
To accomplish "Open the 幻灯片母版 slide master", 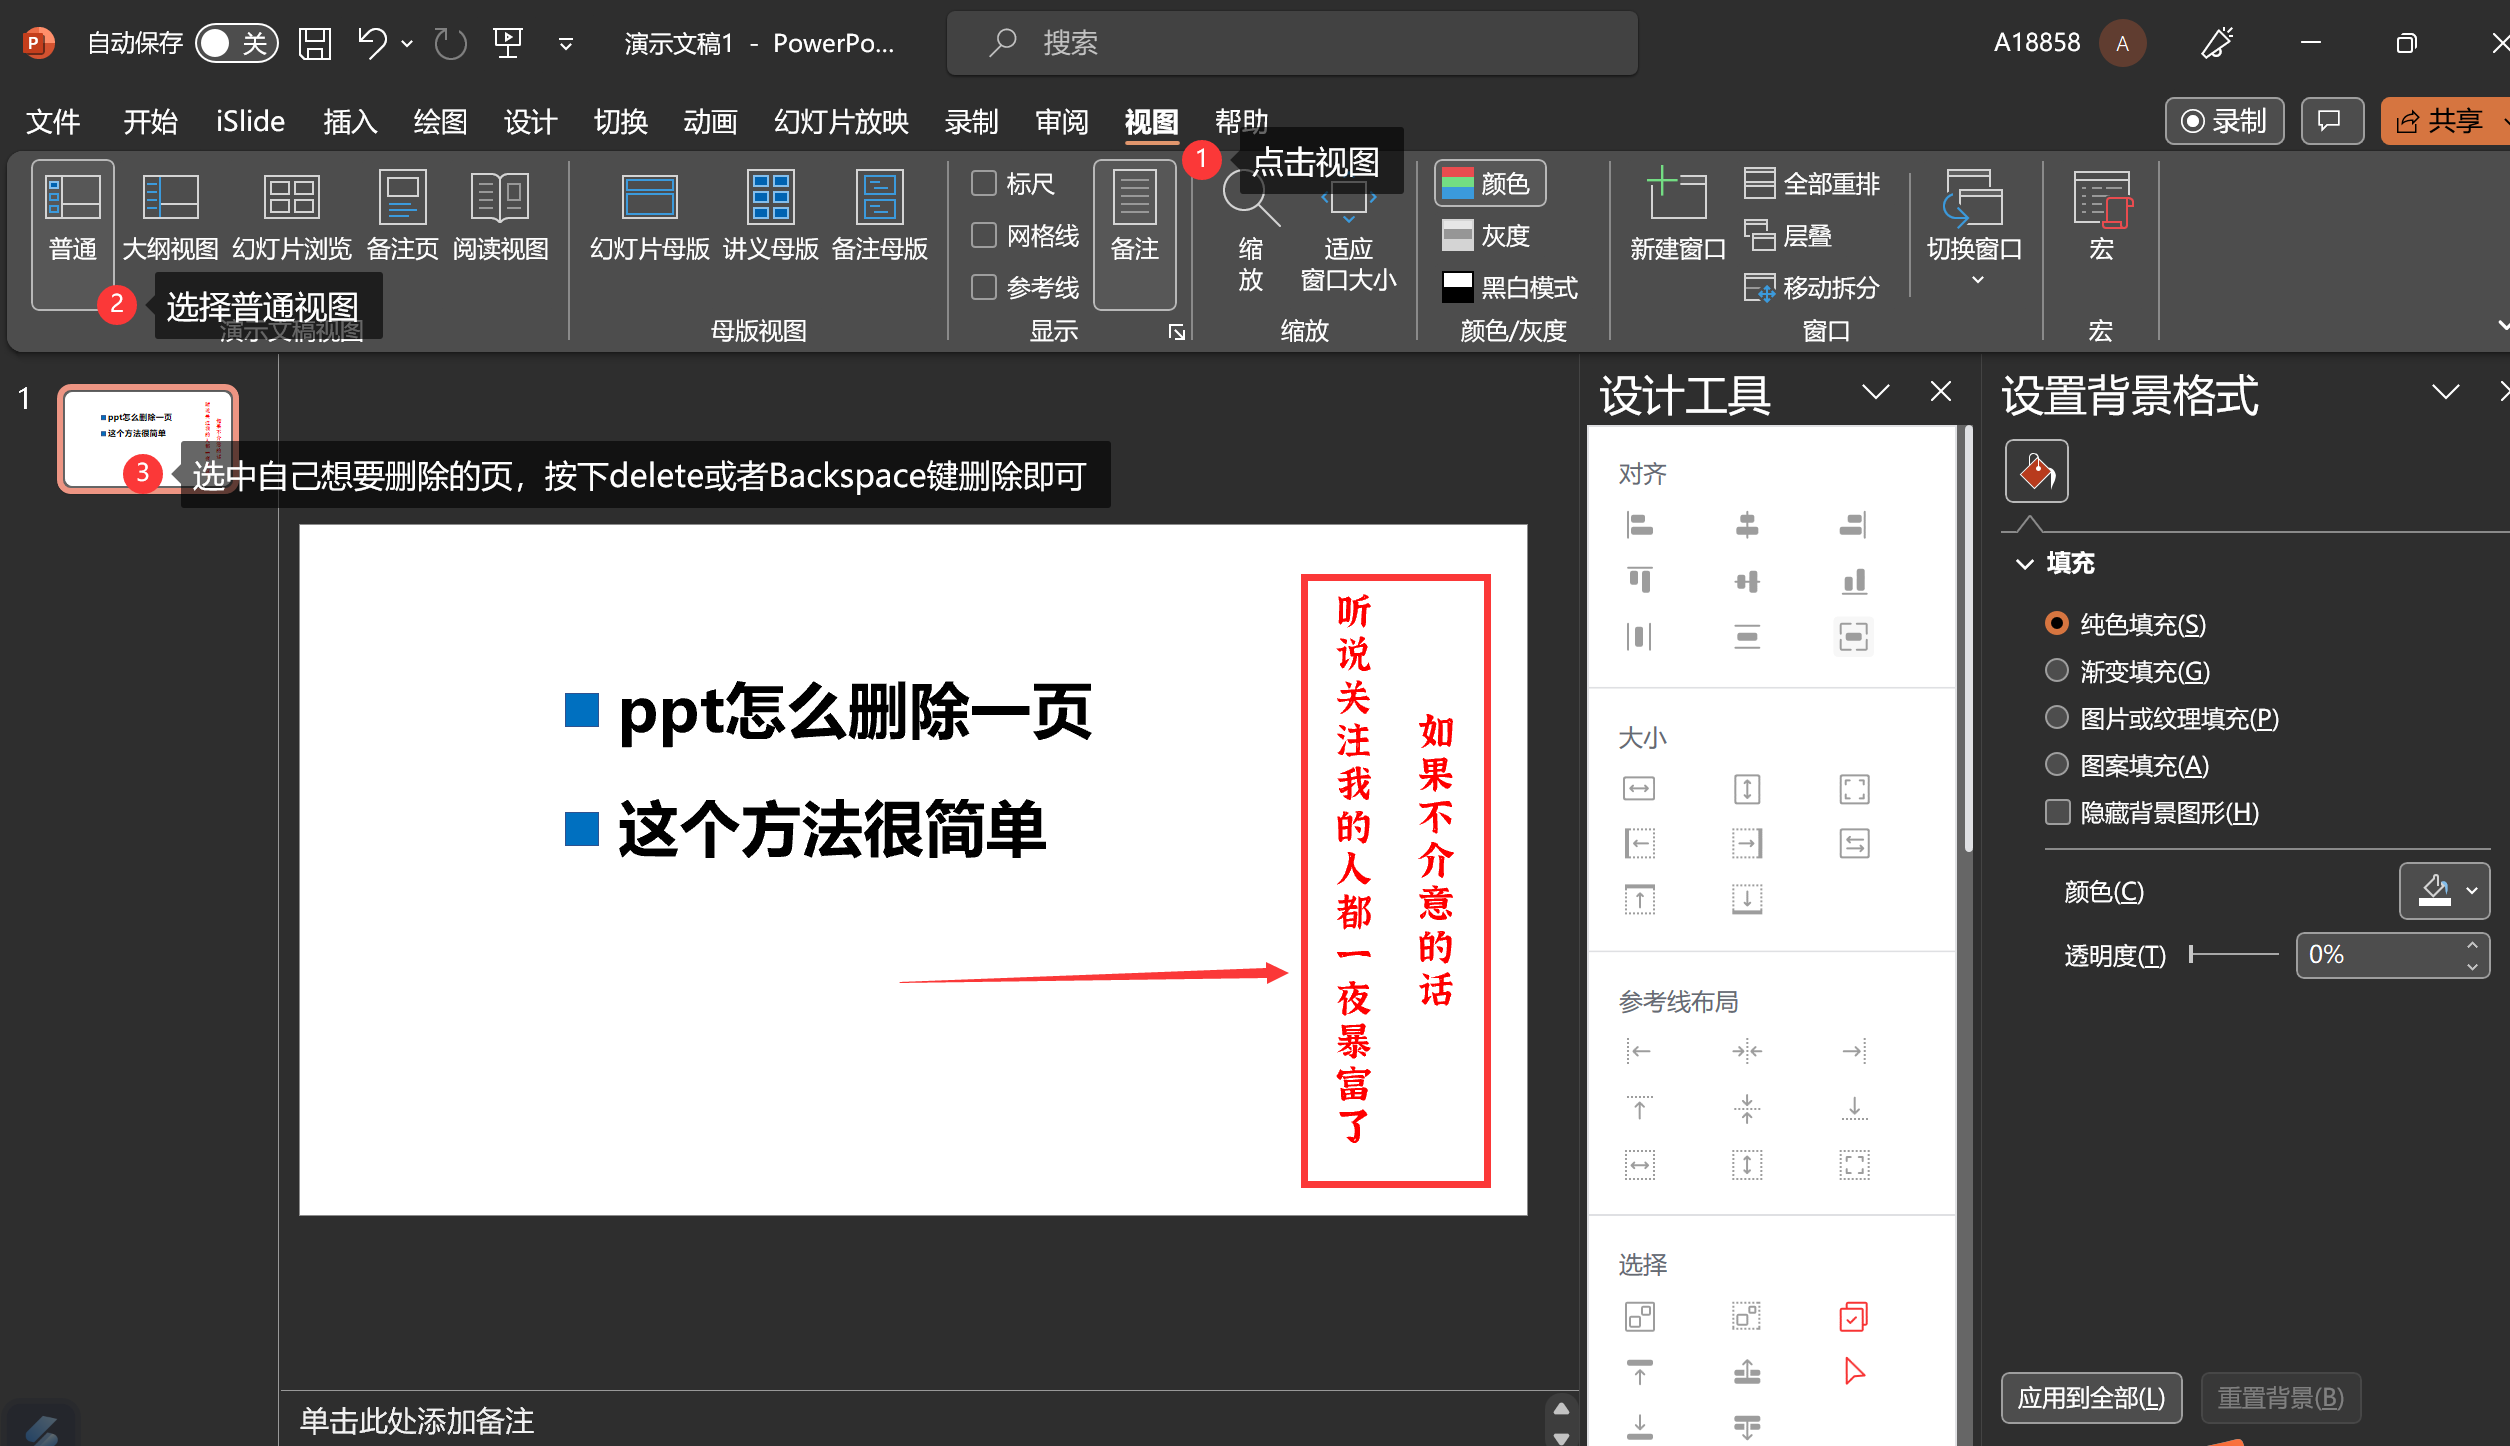I will (648, 215).
